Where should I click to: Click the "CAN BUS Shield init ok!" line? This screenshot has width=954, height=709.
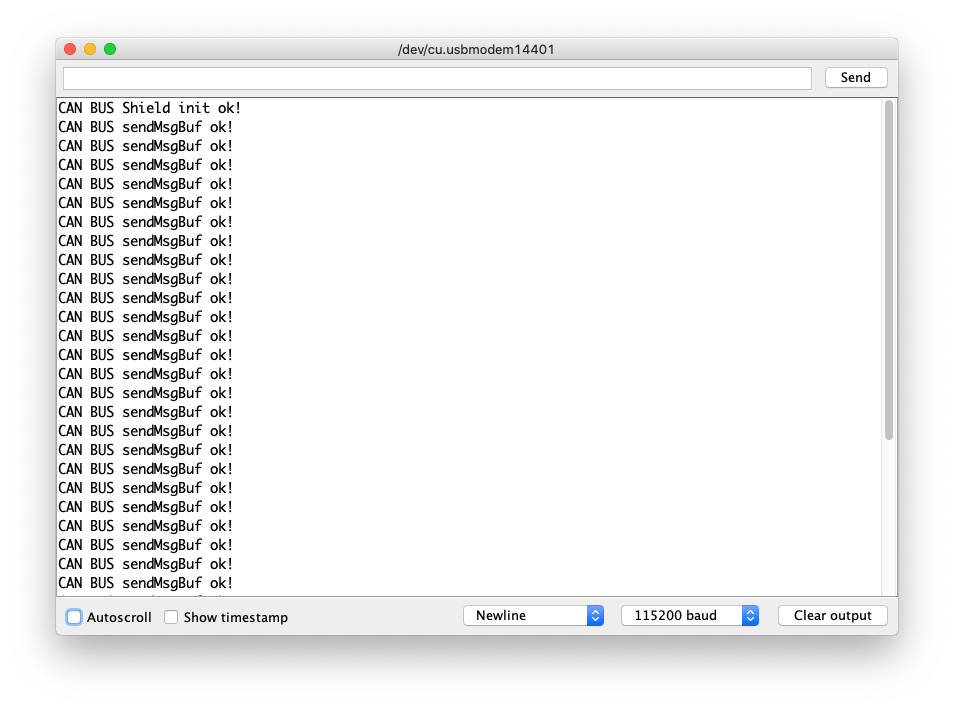pyautogui.click(x=150, y=108)
